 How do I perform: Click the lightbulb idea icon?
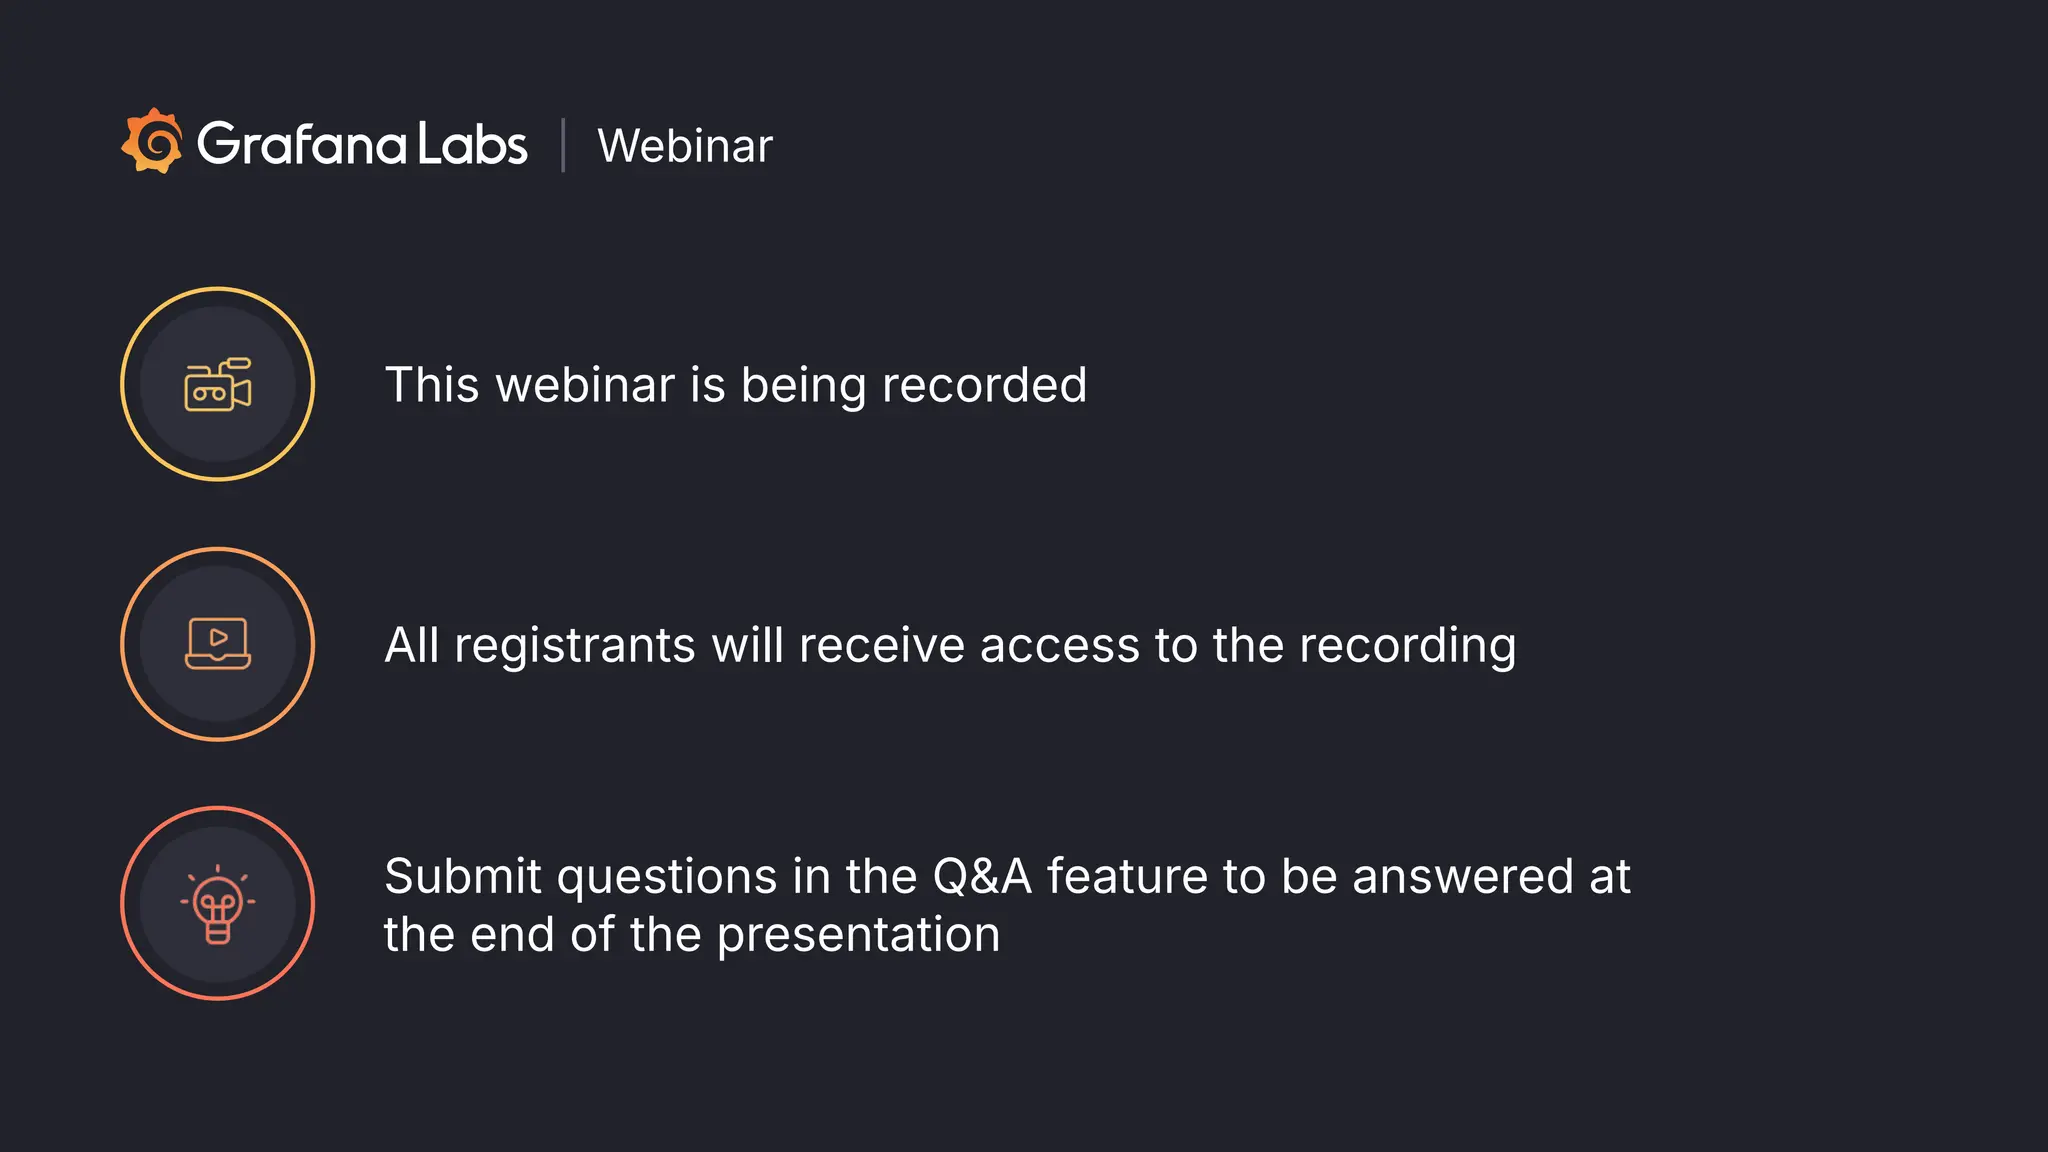tap(218, 904)
